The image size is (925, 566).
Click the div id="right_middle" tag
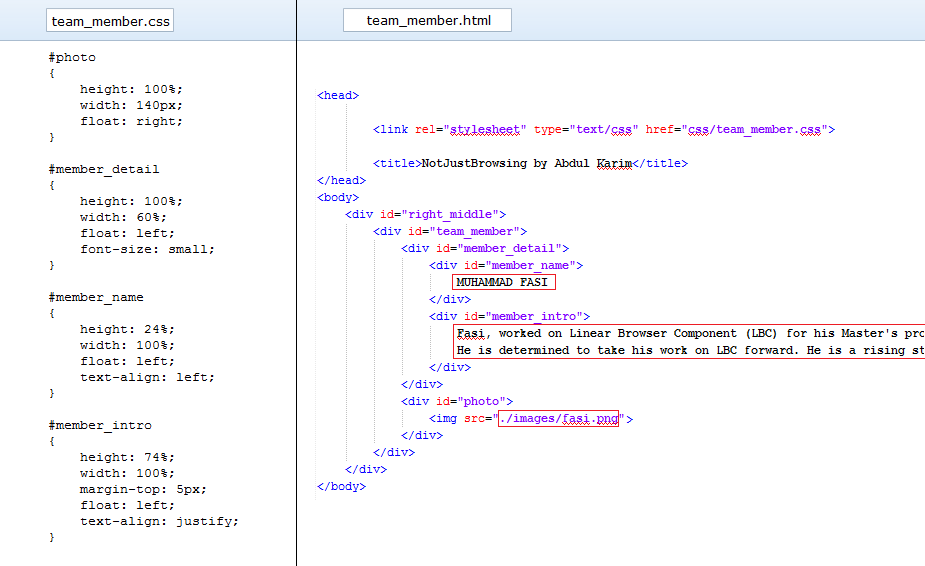(425, 214)
